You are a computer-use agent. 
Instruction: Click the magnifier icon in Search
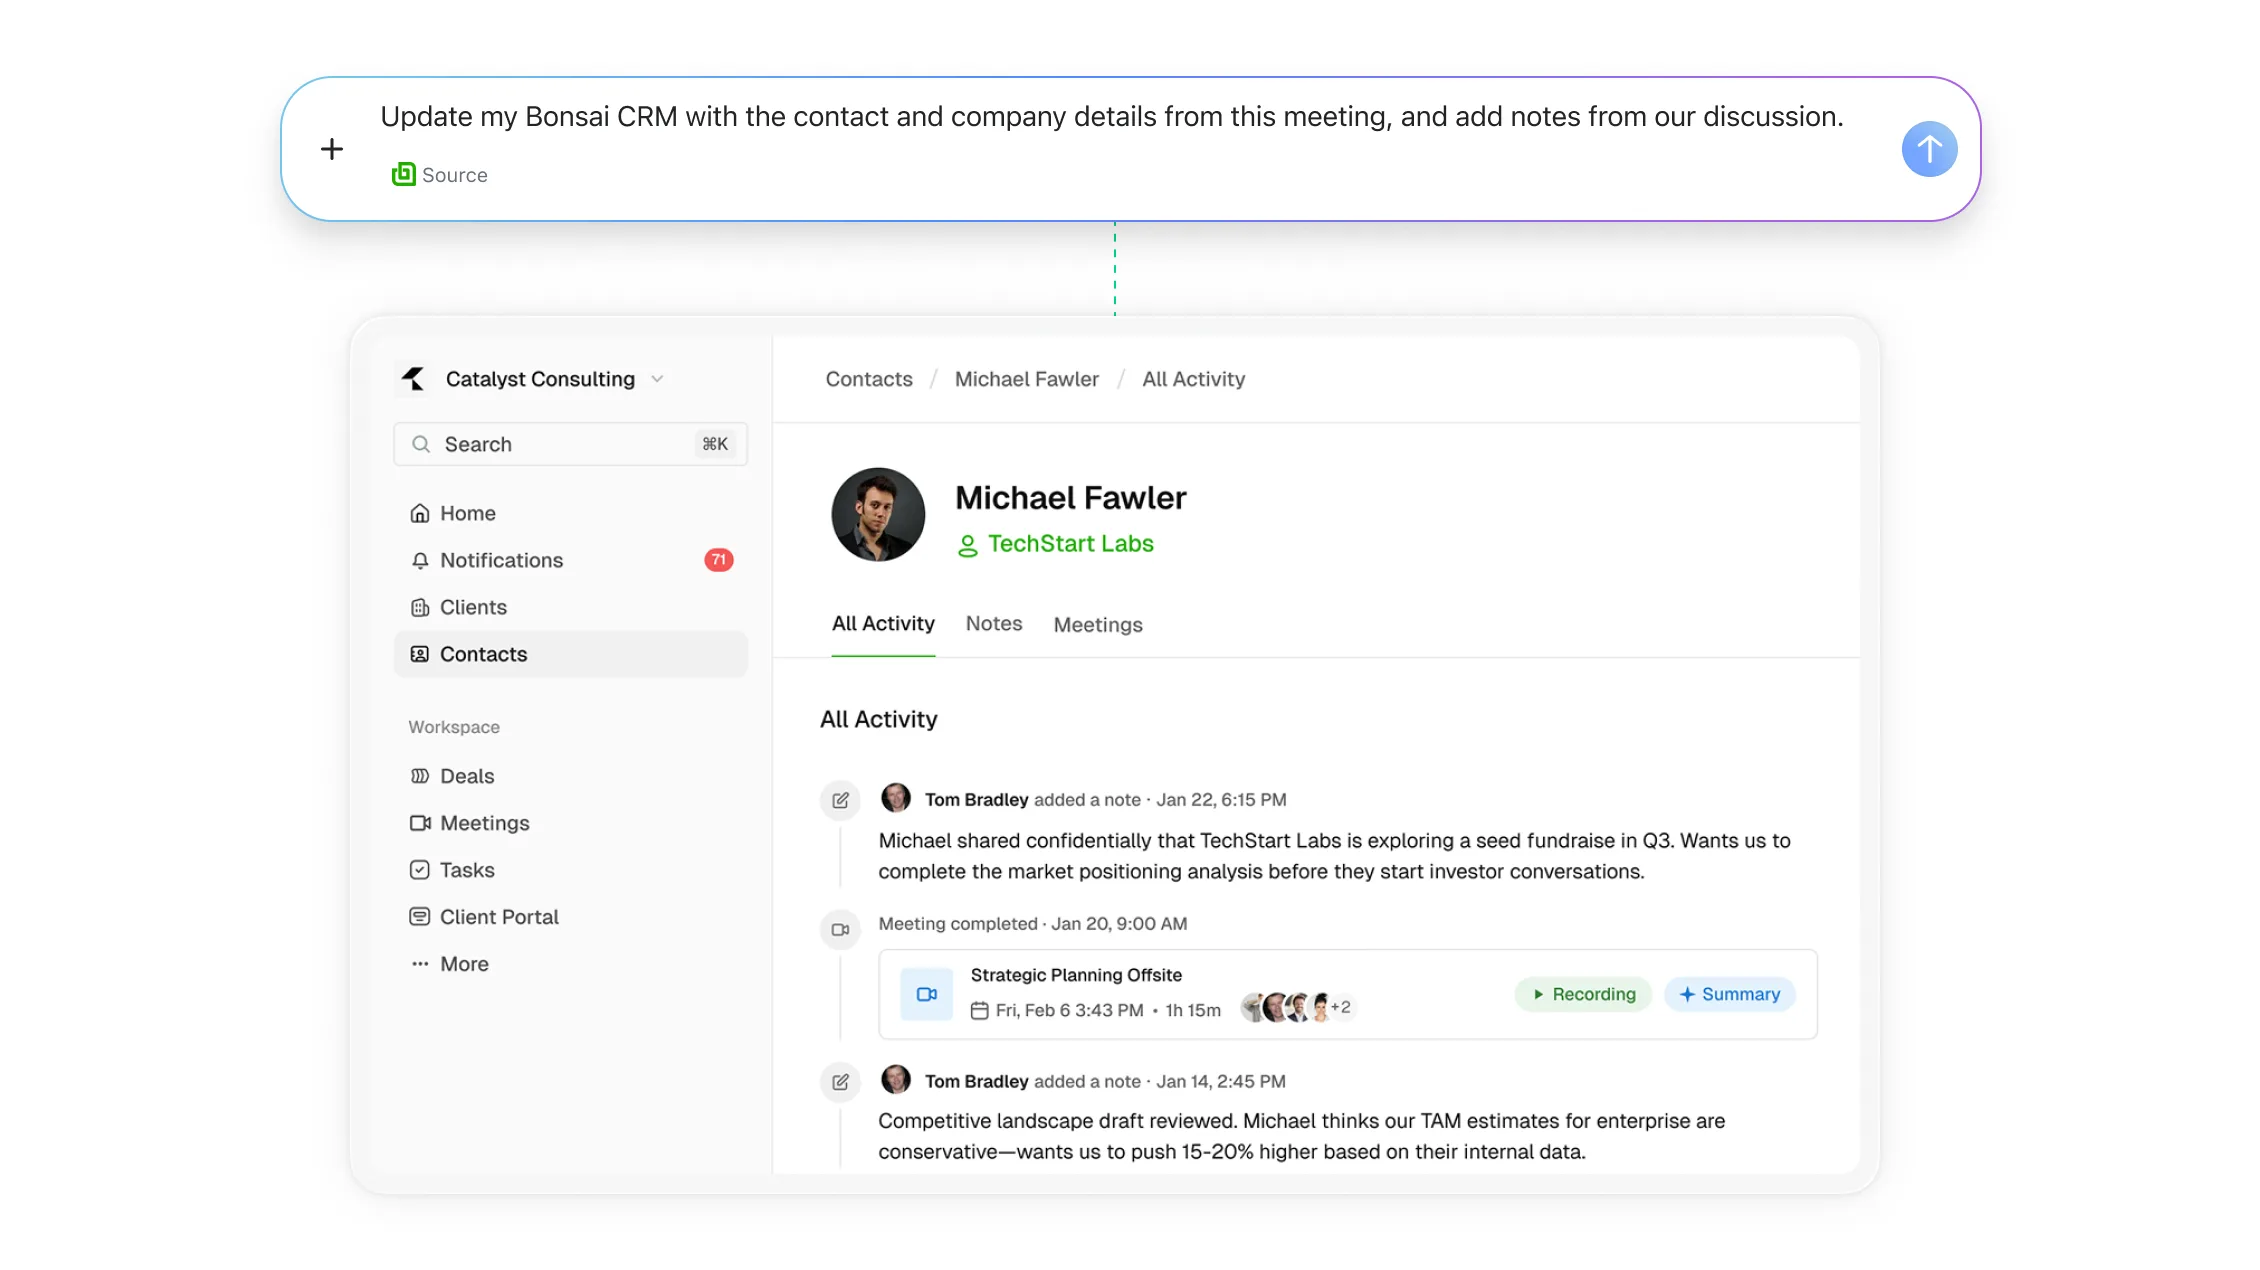[x=421, y=444]
